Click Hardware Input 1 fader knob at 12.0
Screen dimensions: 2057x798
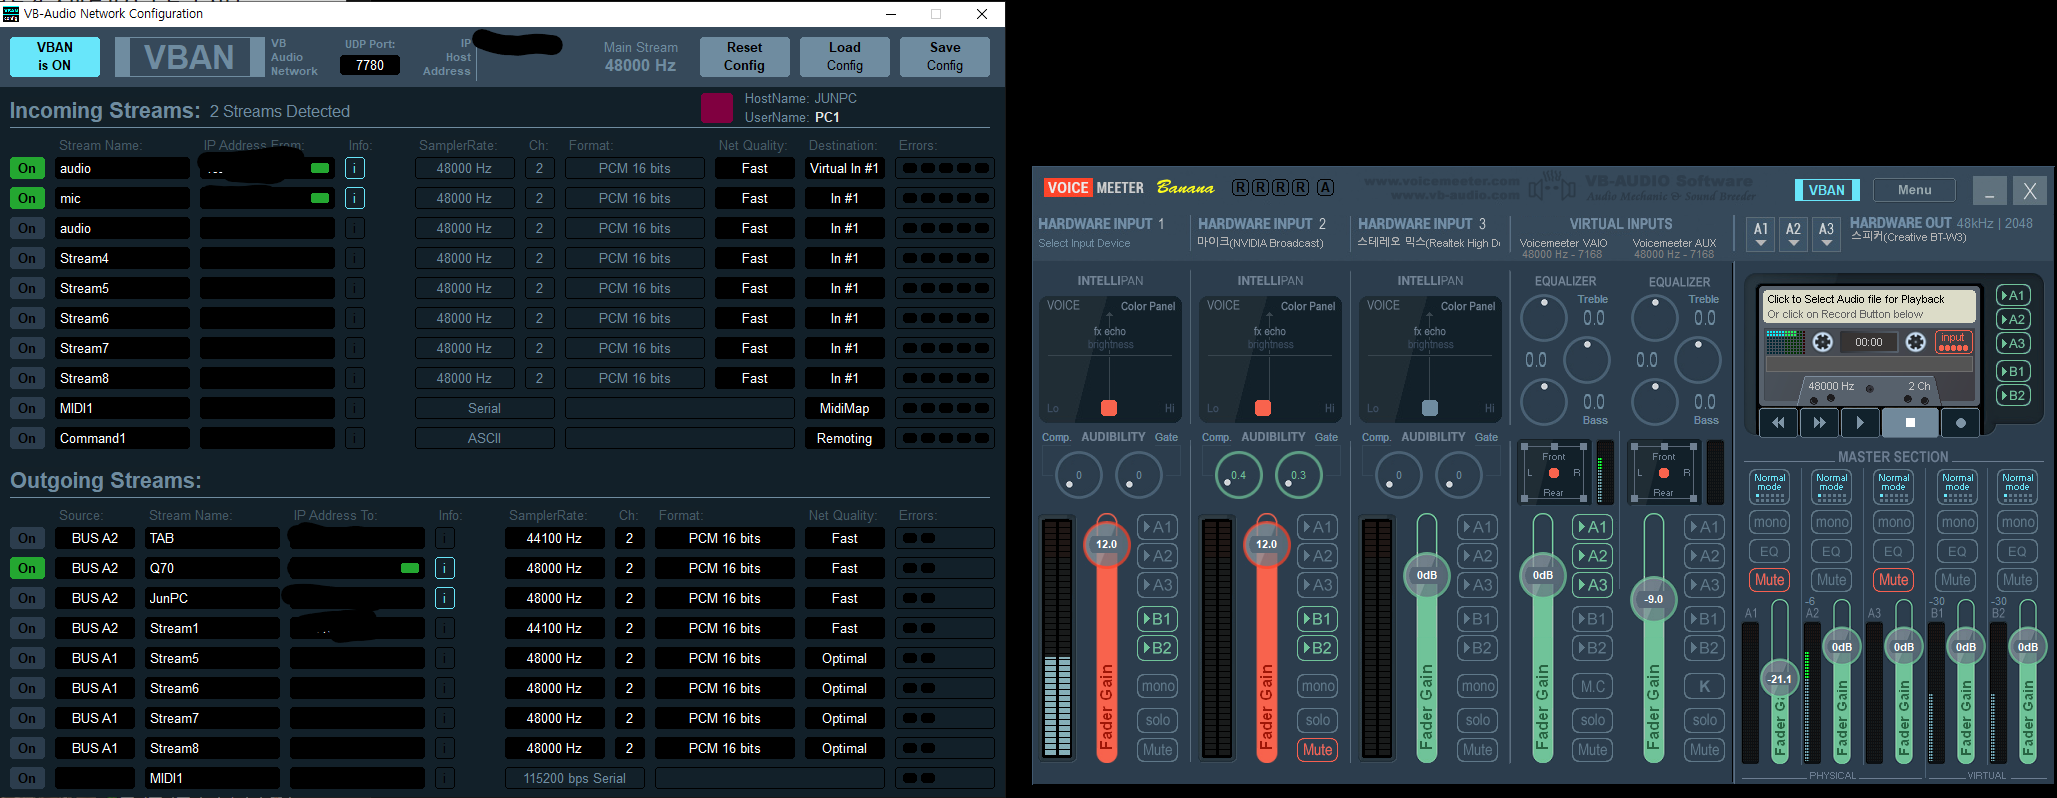tap(1106, 544)
